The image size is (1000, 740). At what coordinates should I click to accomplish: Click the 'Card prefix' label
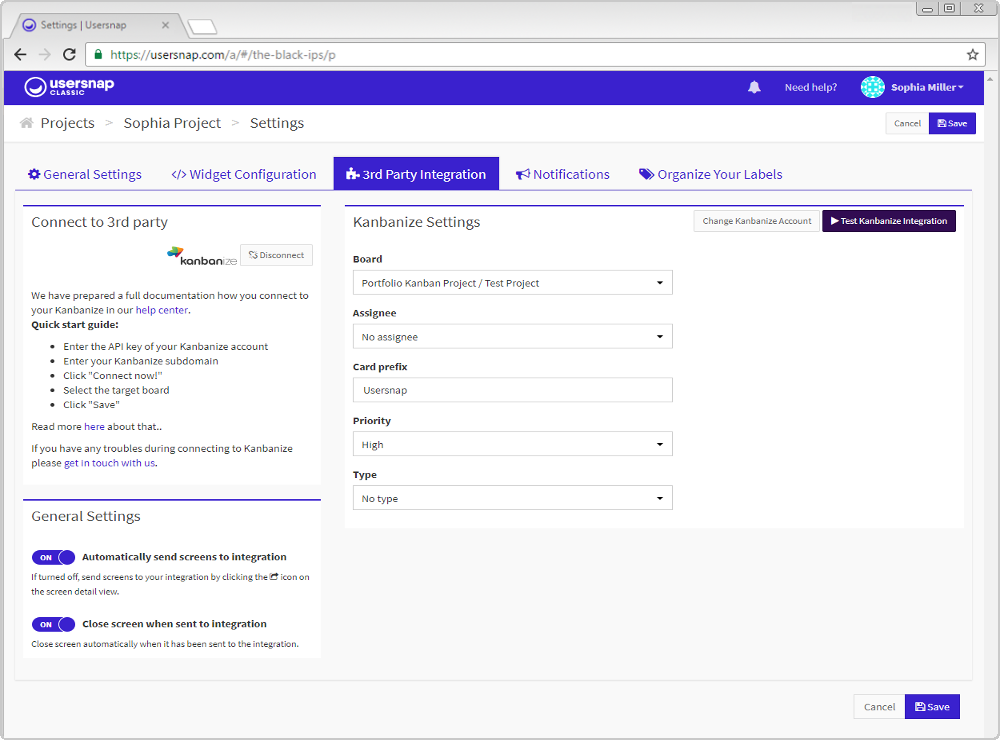tap(380, 367)
